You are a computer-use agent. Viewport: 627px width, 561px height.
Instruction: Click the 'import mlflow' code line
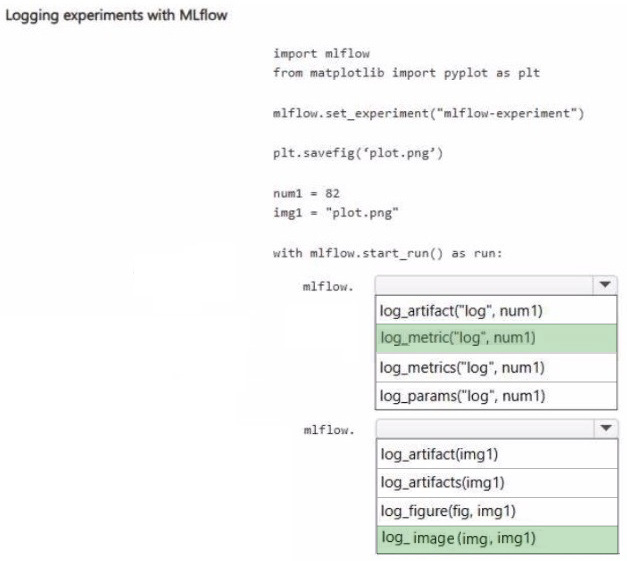point(321,53)
